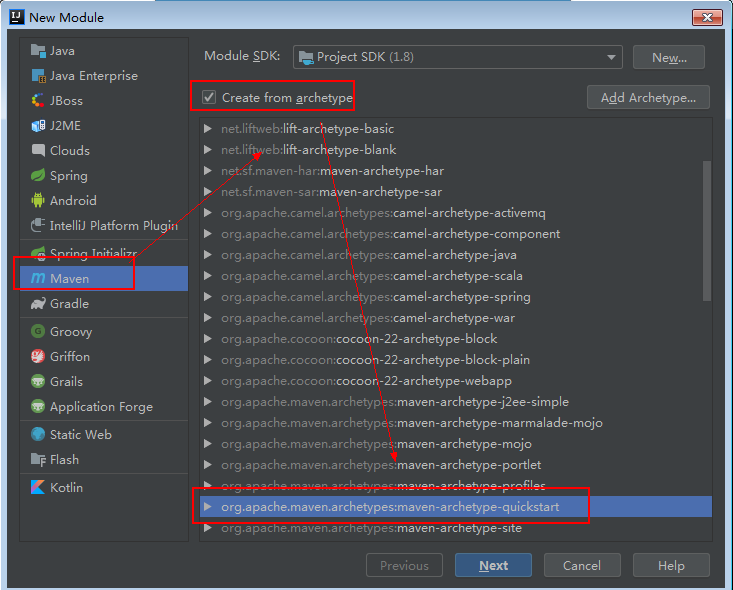Screen dimensions: 733x590
Task: Select maven-archetype-quickstart row
Action: [x=456, y=507]
